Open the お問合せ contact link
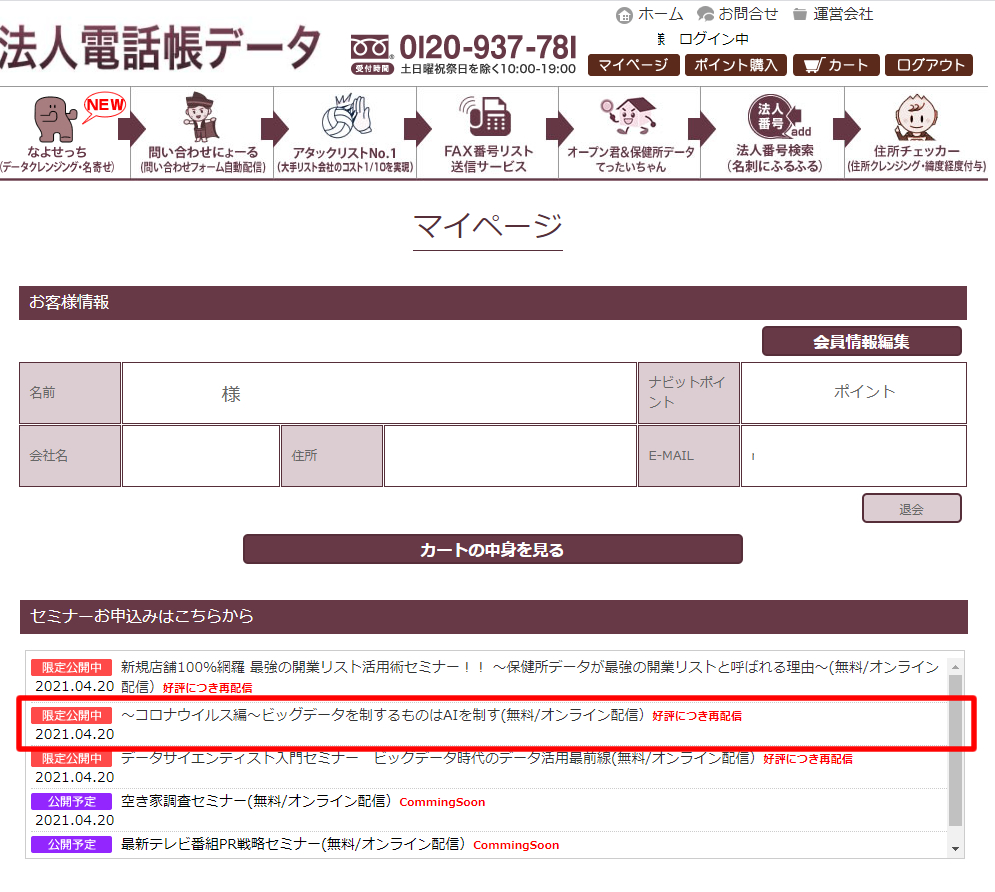Viewport: 995px width, 892px height. (738, 14)
